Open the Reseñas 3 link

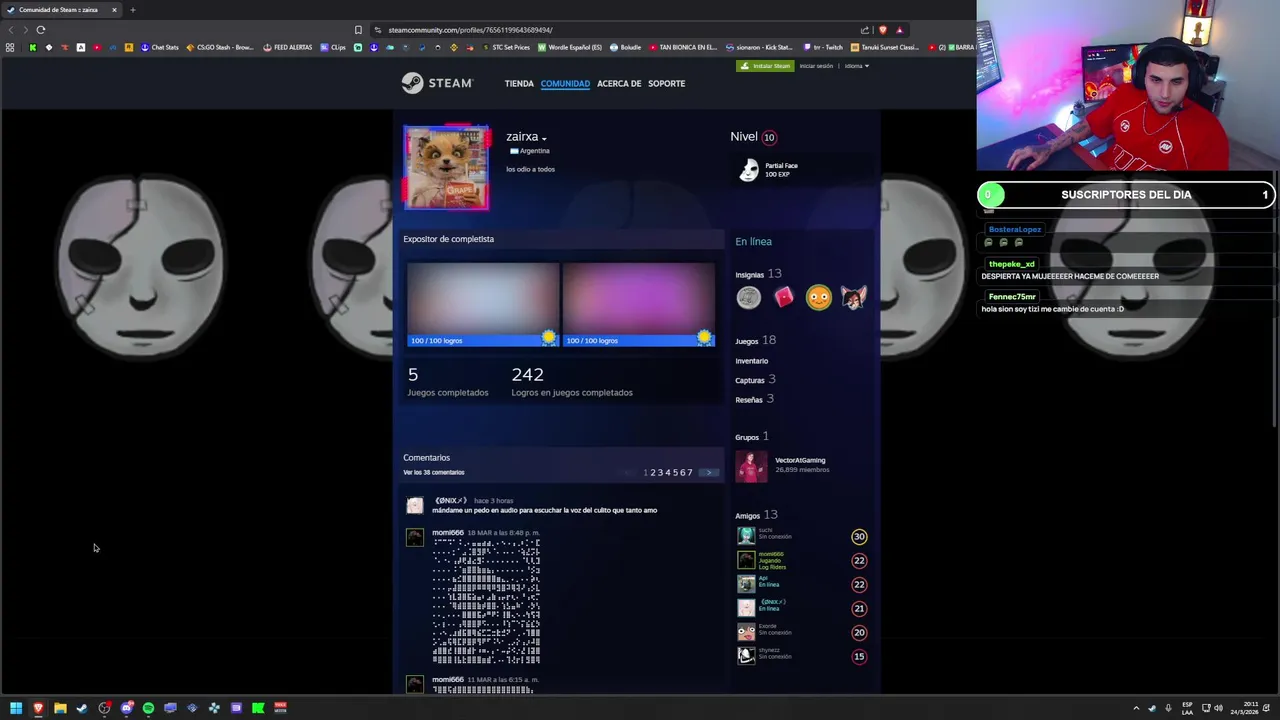tap(754, 399)
